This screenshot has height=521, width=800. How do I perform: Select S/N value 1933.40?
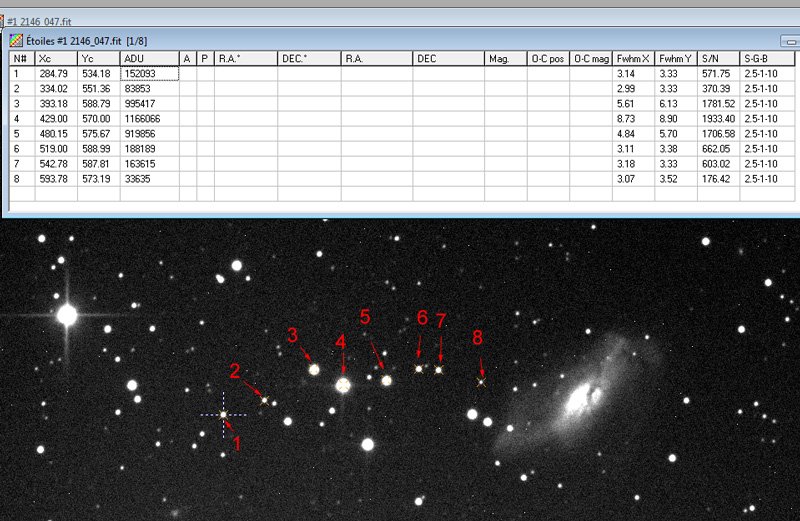(718, 119)
